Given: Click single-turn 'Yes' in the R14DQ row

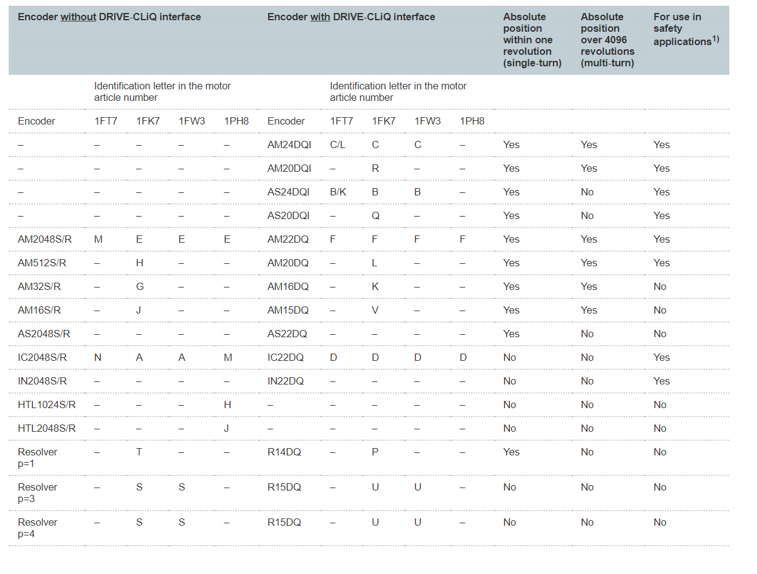Looking at the screenshot, I should pyautogui.click(x=511, y=452).
